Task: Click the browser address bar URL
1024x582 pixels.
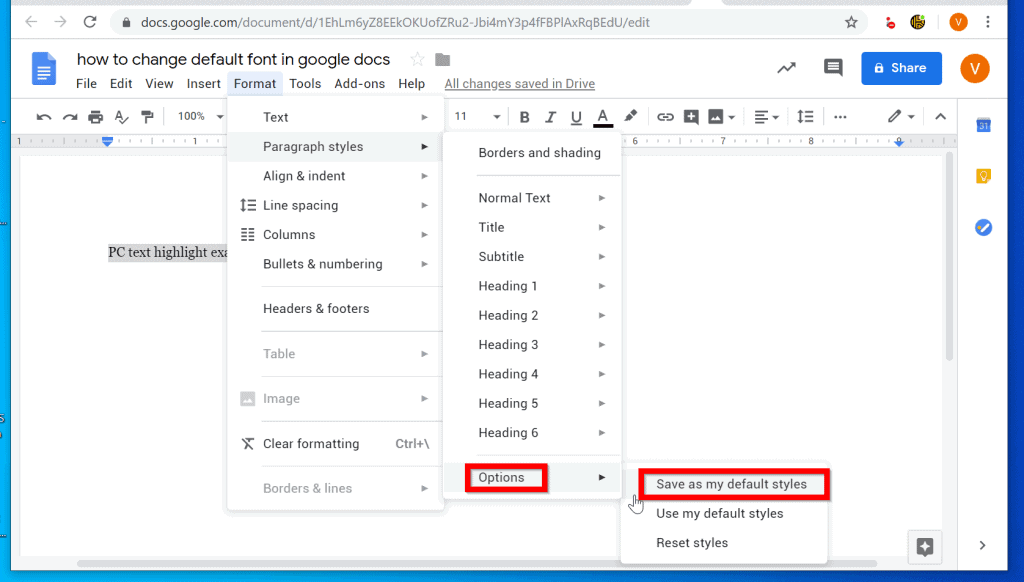Action: pos(395,23)
